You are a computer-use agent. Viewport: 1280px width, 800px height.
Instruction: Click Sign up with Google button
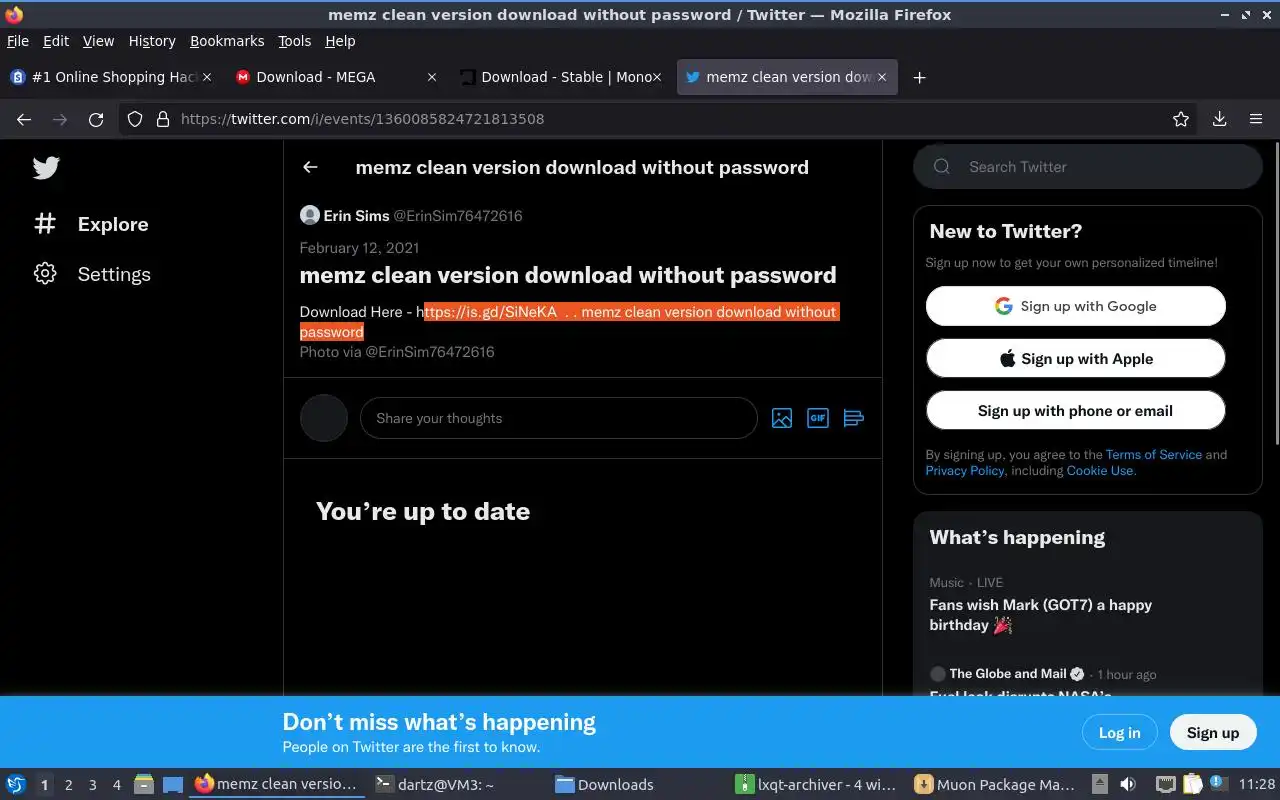coord(1075,306)
